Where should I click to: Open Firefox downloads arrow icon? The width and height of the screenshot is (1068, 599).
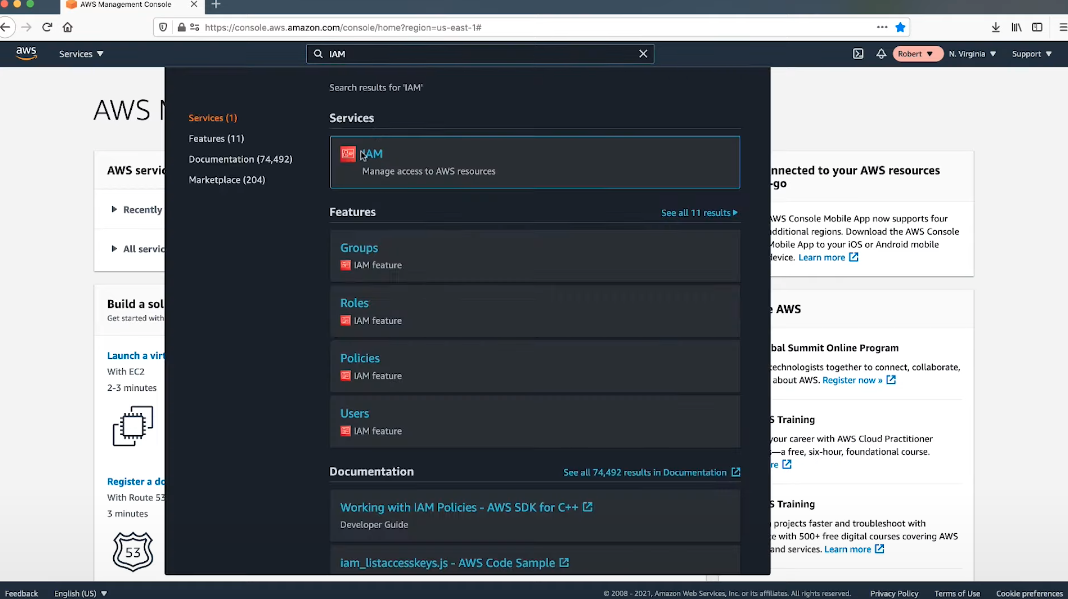point(996,27)
